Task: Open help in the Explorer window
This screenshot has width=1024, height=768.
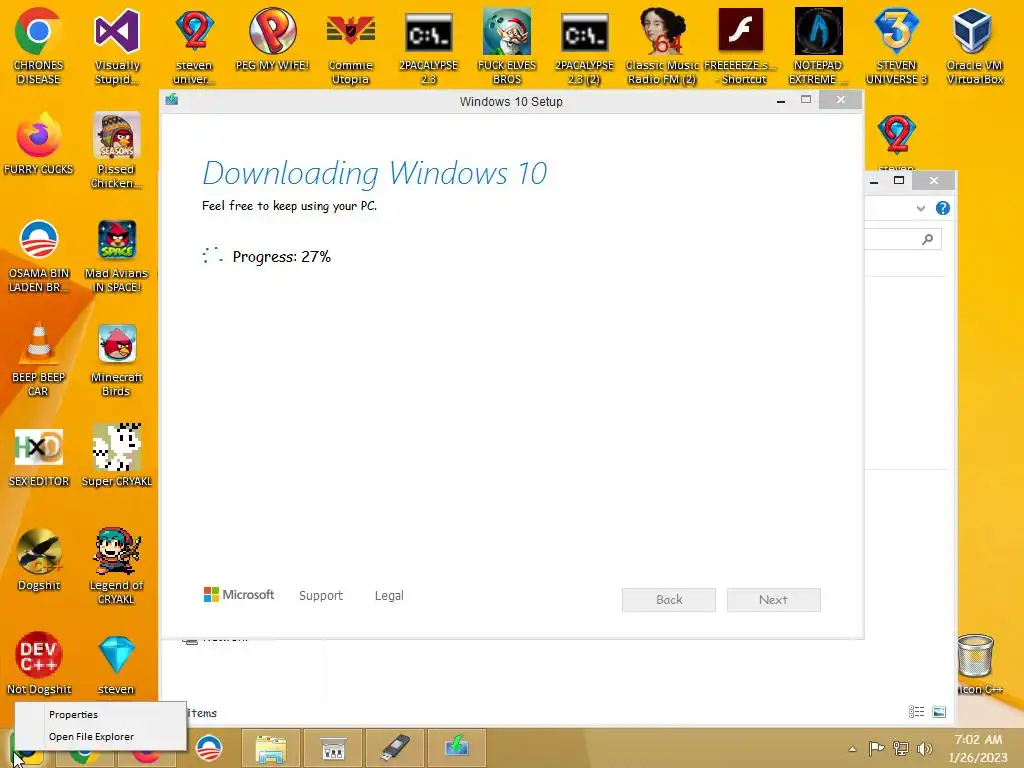Action: click(942, 208)
